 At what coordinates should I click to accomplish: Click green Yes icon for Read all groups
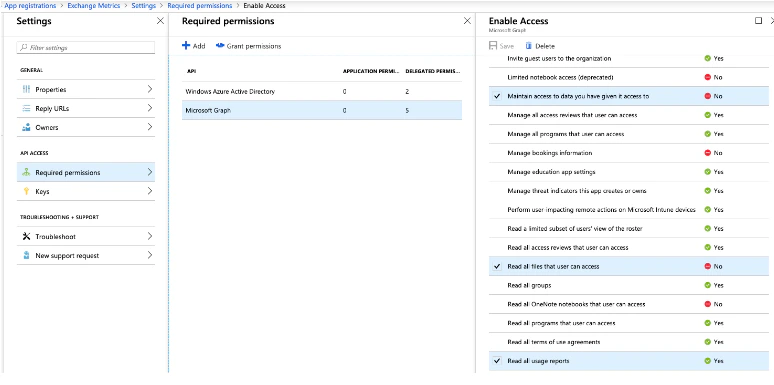point(707,285)
